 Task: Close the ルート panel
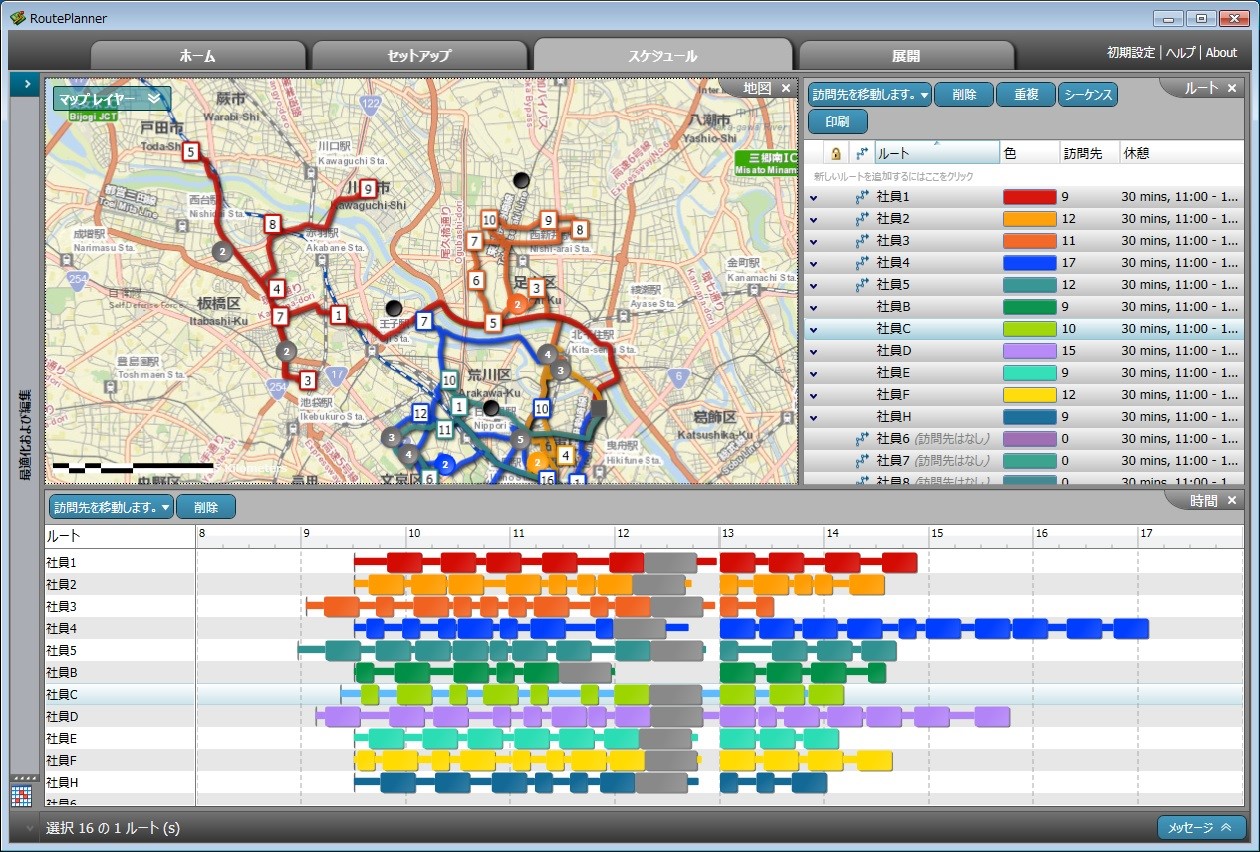click(1232, 88)
